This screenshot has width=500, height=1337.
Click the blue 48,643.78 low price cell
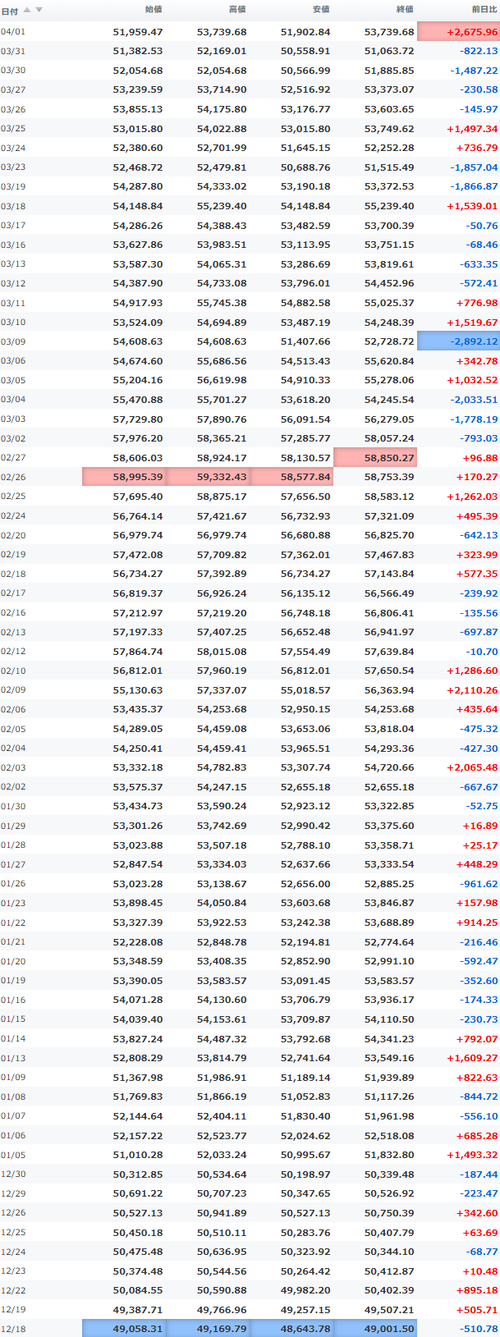point(291,1329)
